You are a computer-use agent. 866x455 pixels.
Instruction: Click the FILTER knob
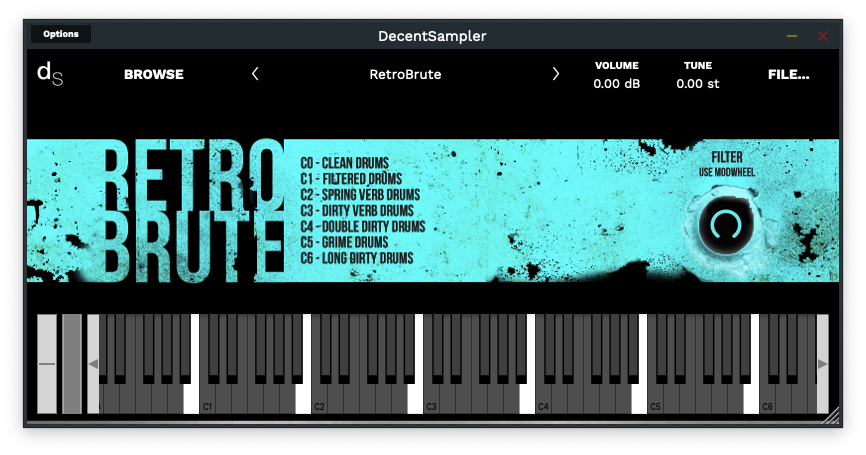click(x=726, y=225)
